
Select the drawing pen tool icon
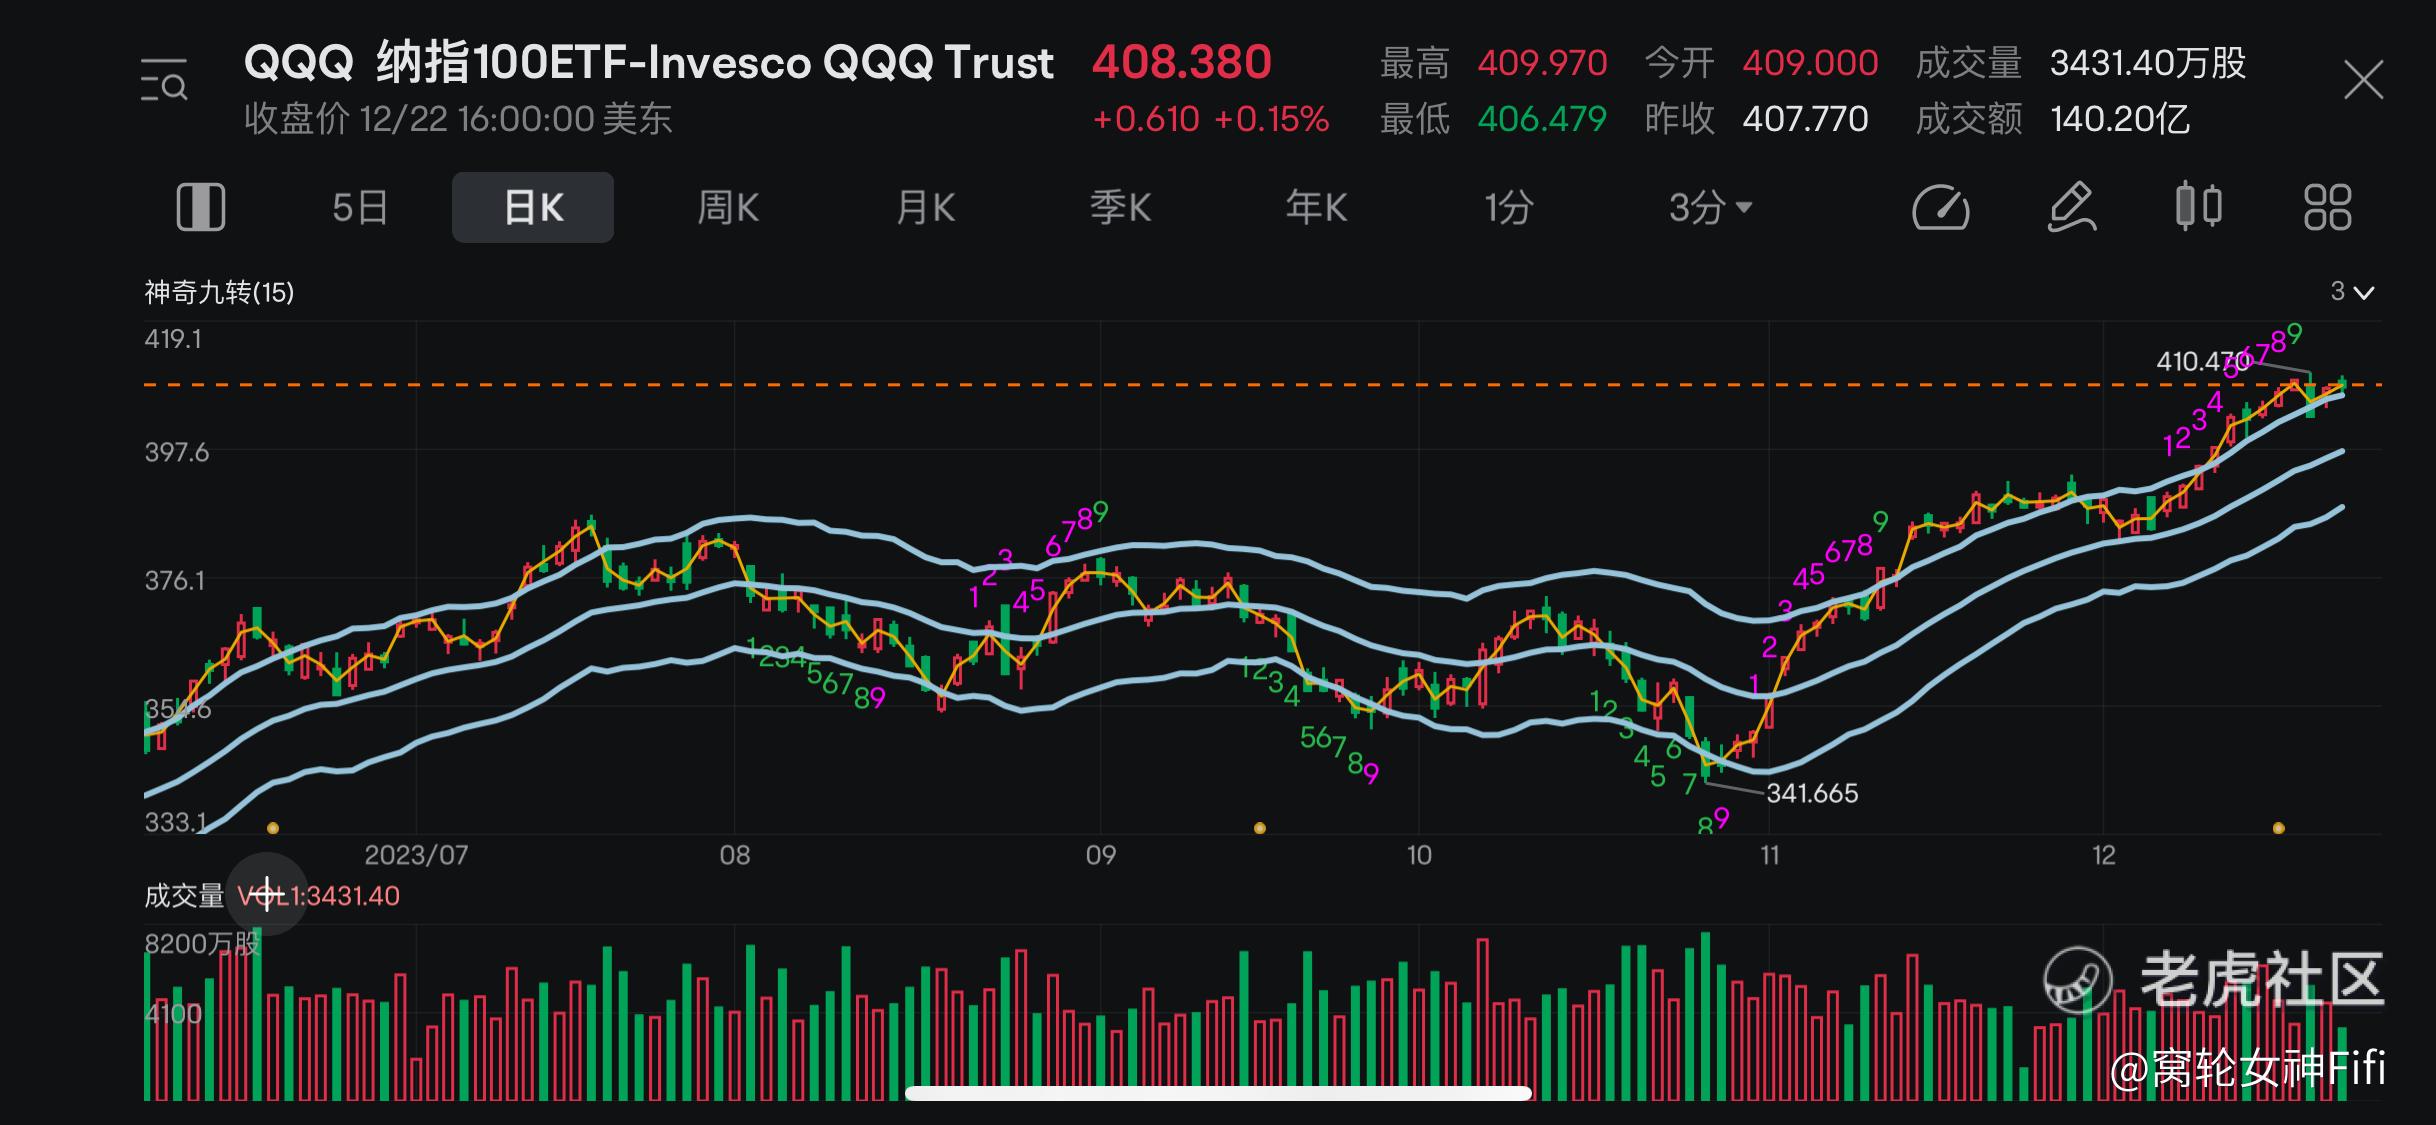[2071, 207]
